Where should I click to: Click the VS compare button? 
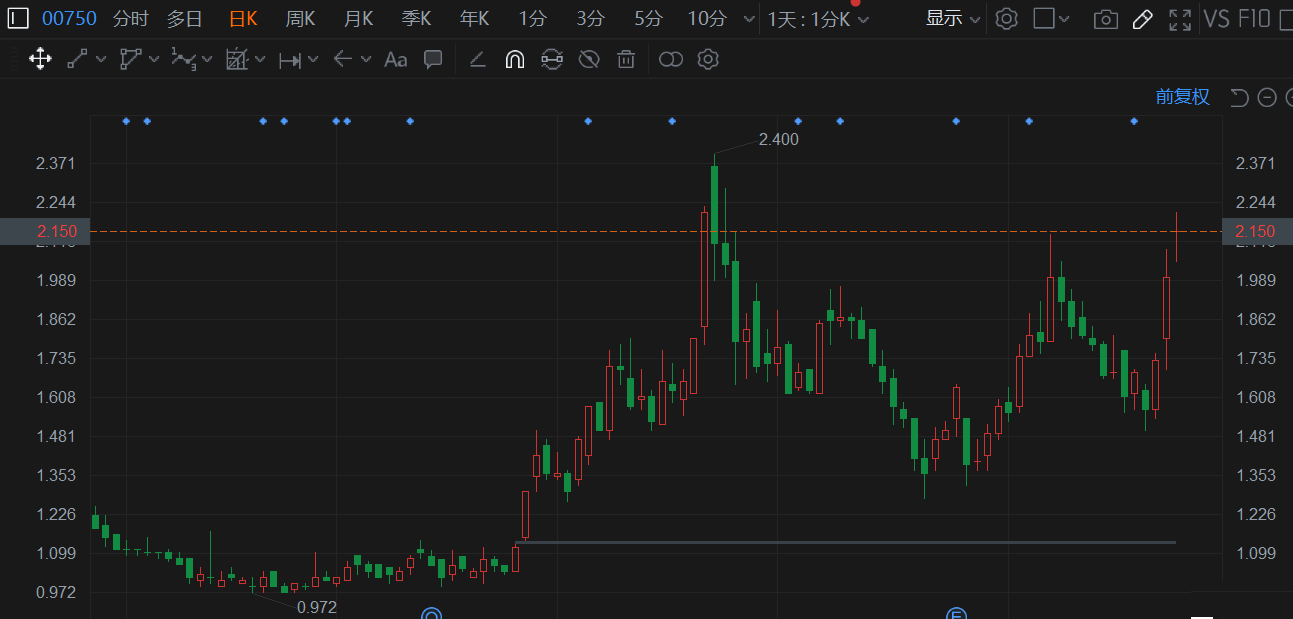click(x=1216, y=18)
